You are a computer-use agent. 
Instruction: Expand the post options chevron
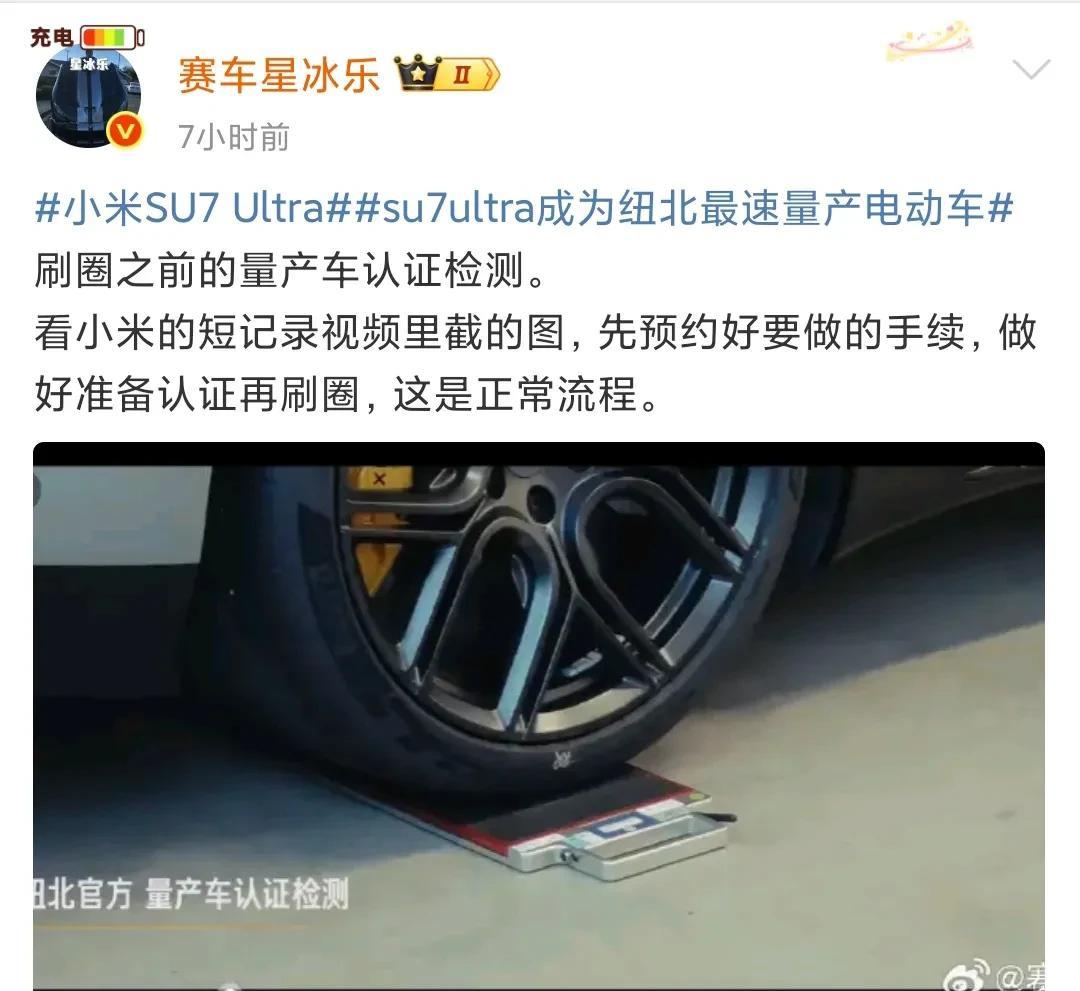(1031, 69)
